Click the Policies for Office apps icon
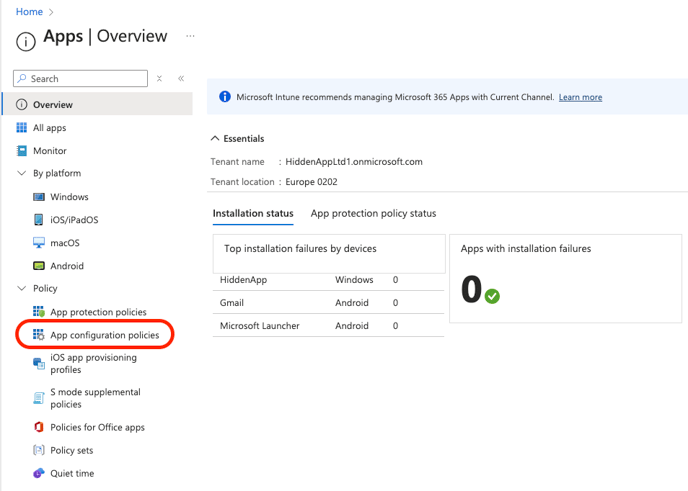The width and height of the screenshot is (688, 491). tap(39, 427)
